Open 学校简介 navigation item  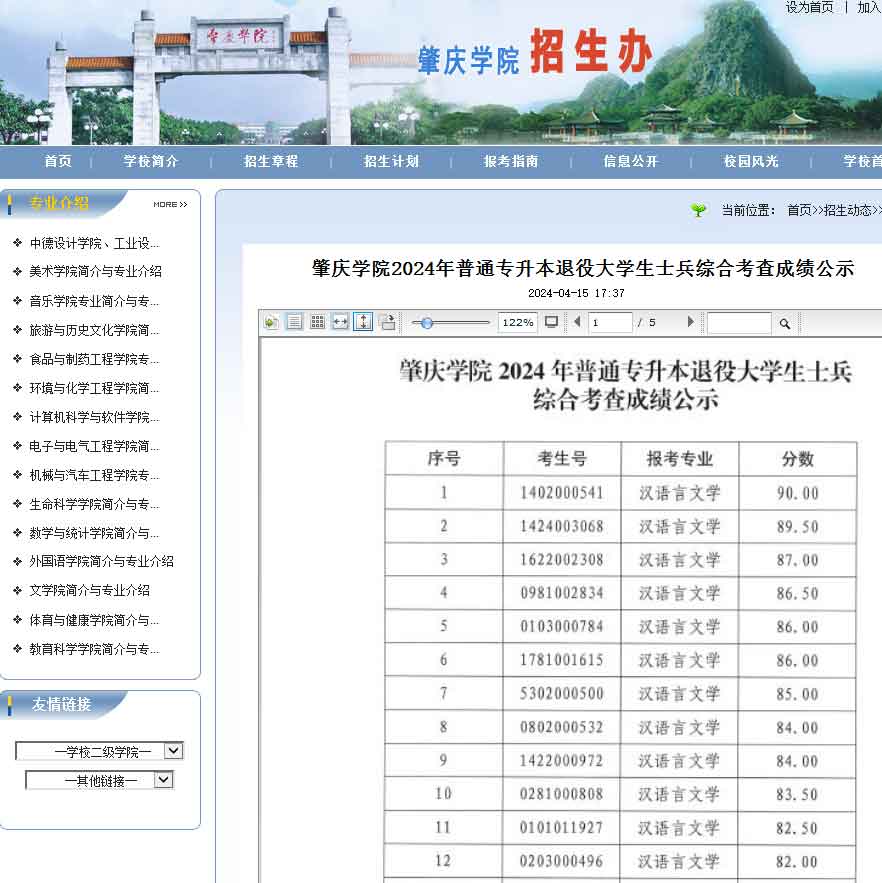[151, 162]
